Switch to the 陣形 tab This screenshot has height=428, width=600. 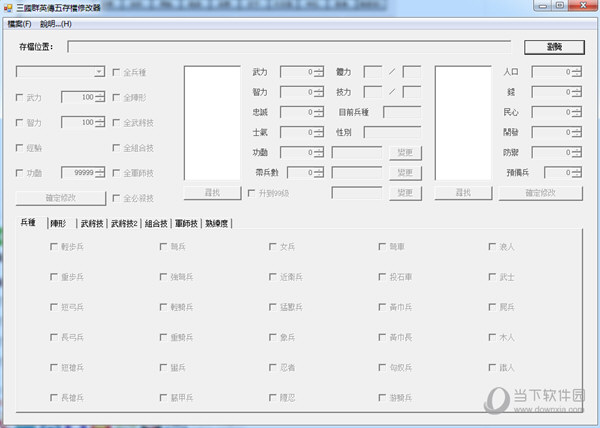pos(63,223)
